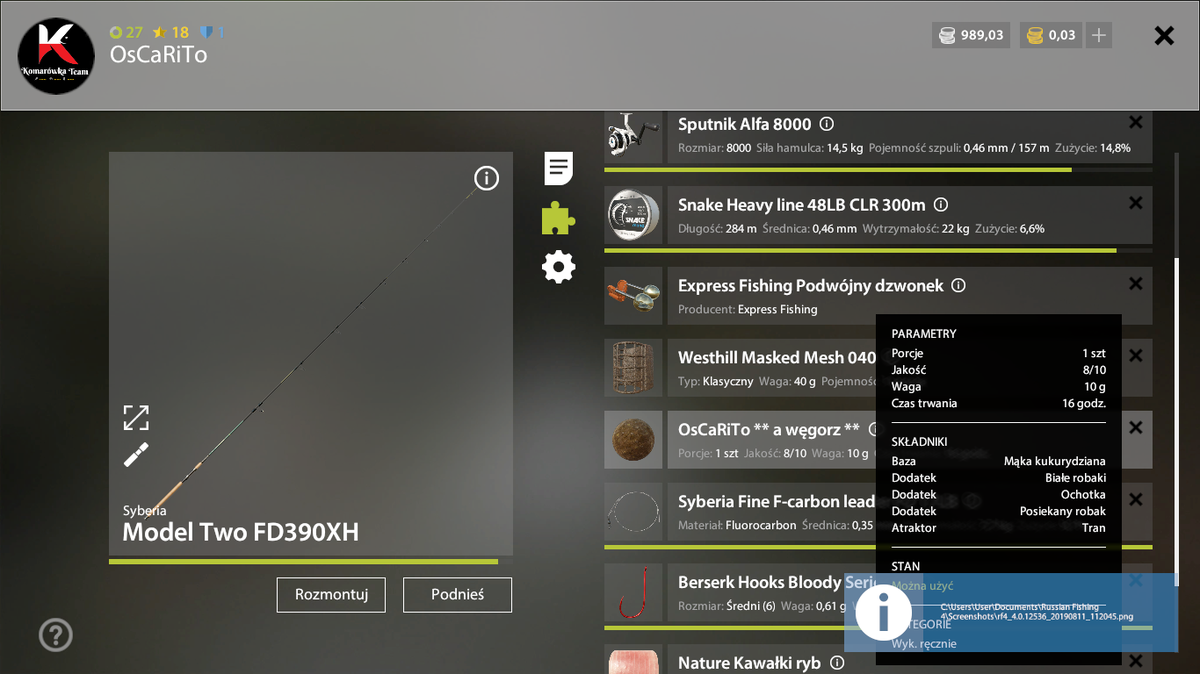Viewport: 1200px width, 674px height.
Task: Click the Sputnik Alfa 8000 title
Action: point(745,125)
